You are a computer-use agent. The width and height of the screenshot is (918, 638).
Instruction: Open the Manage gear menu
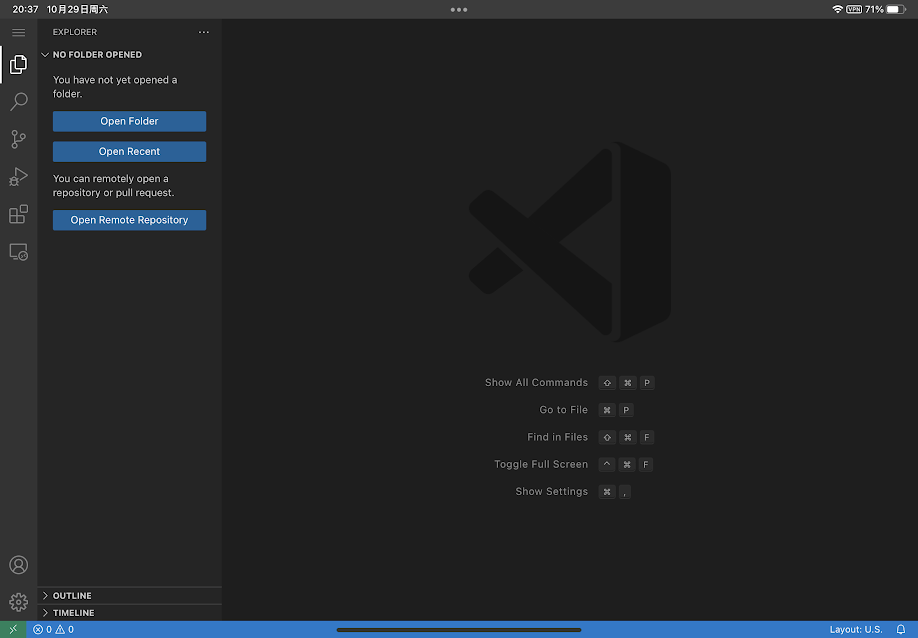pyautogui.click(x=18, y=602)
